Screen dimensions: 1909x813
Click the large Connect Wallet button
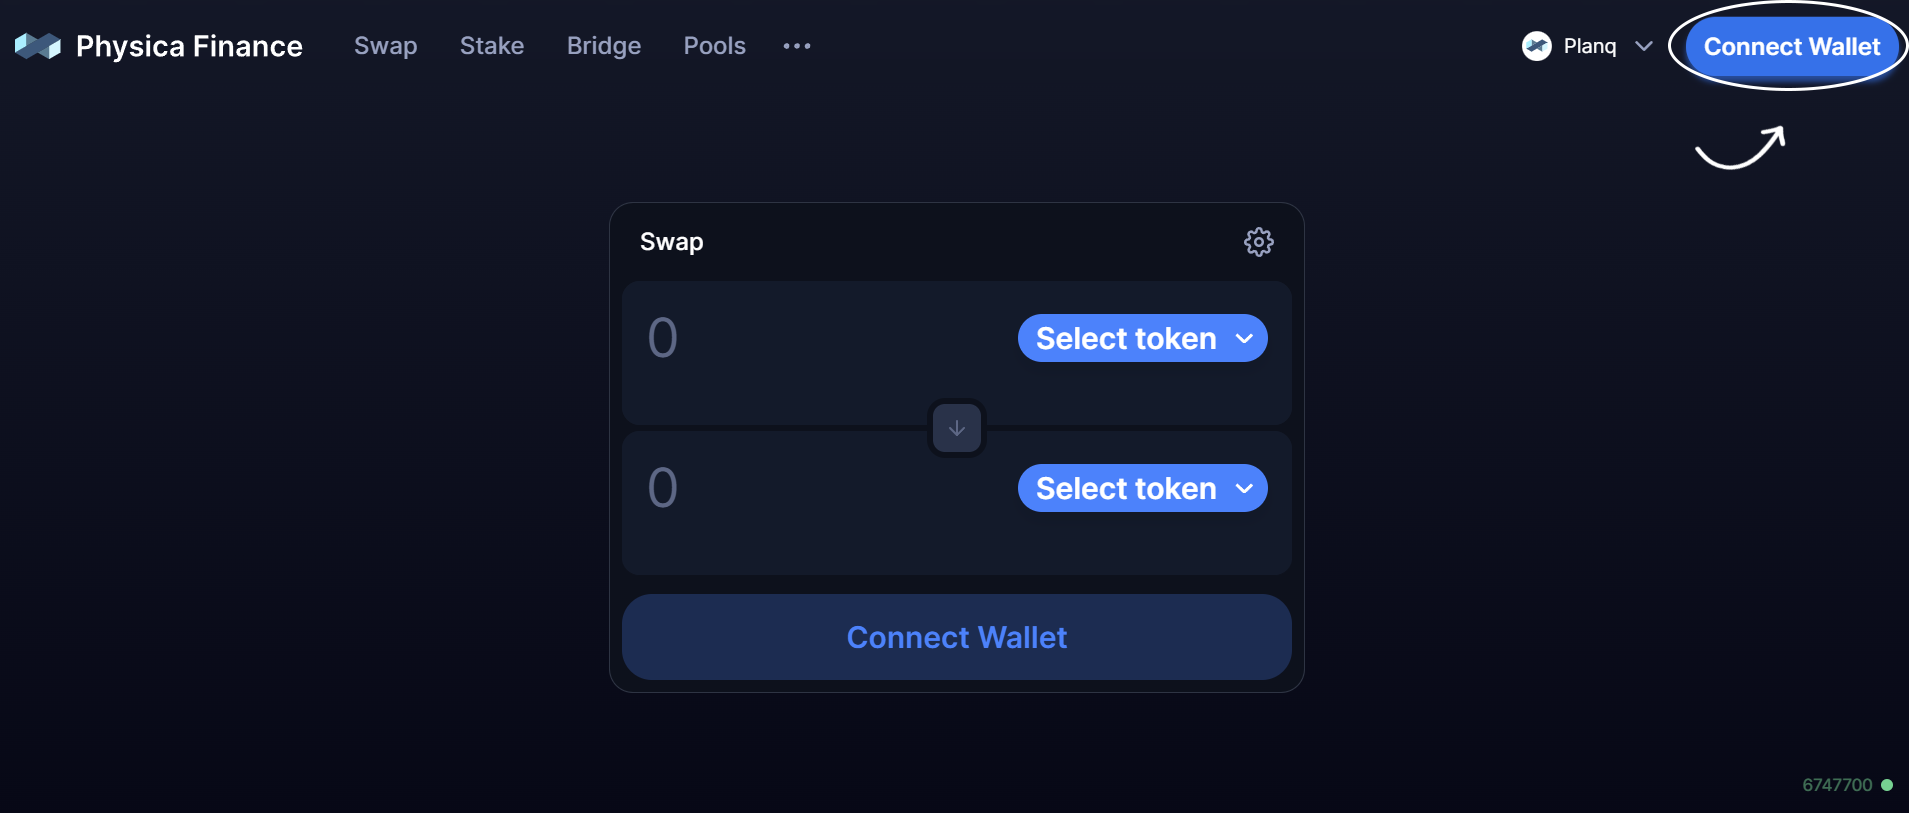tap(956, 637)
